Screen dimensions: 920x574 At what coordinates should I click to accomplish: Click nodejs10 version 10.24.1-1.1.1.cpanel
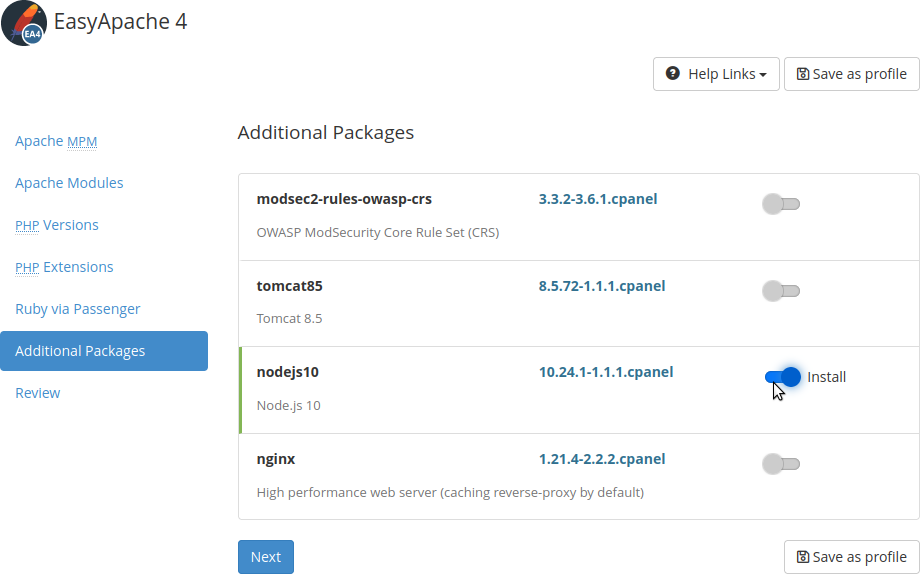point(606,372)
